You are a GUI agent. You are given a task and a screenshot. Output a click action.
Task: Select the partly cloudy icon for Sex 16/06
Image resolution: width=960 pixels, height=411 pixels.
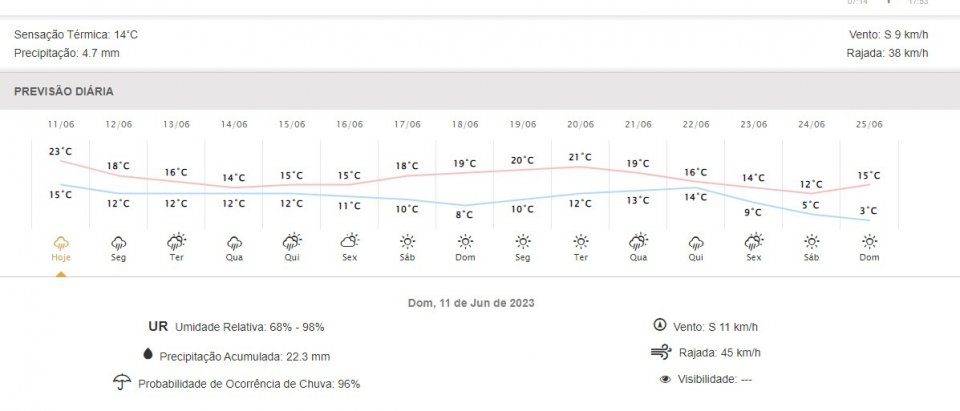350,241
